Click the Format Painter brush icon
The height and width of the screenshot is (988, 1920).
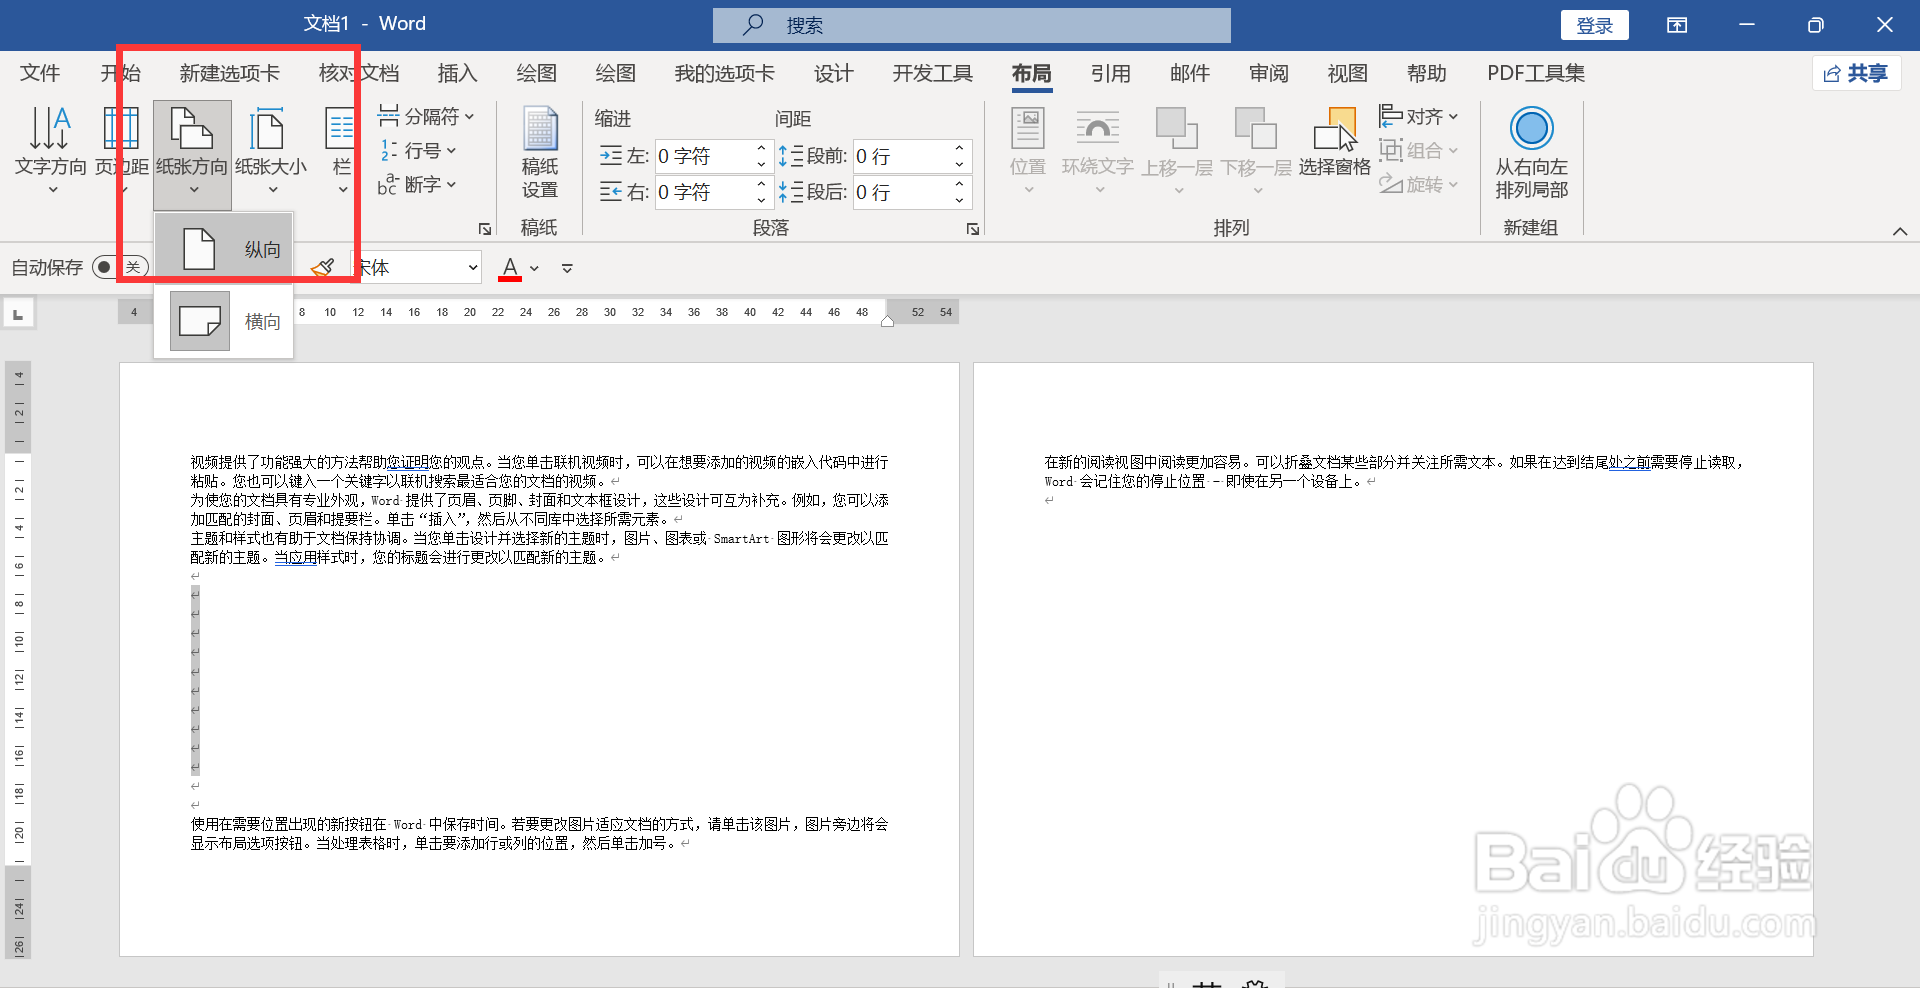pyautogui.click(x=323, y=267)
